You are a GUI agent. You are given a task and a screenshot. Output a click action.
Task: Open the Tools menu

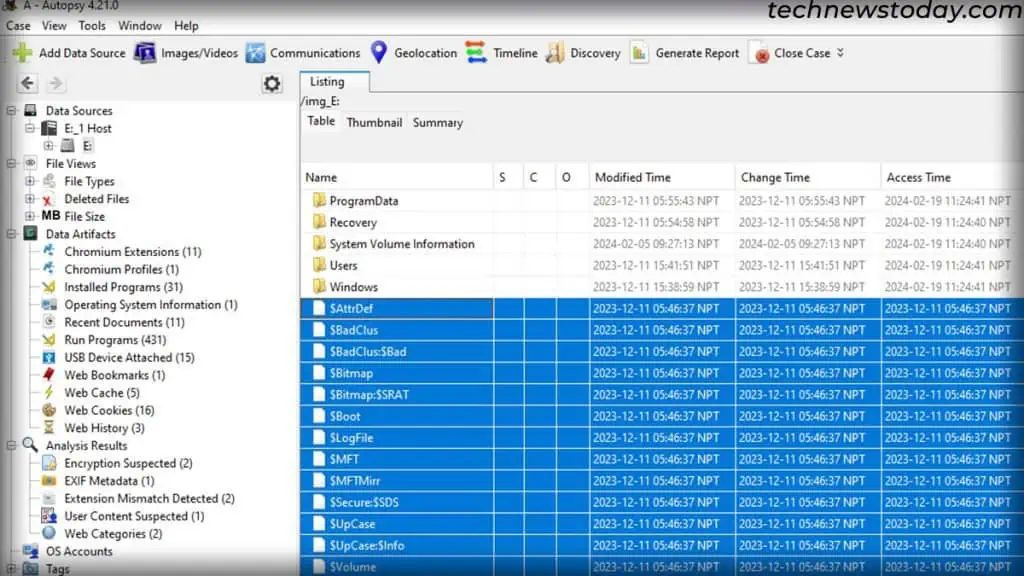(x=92, y=25)
